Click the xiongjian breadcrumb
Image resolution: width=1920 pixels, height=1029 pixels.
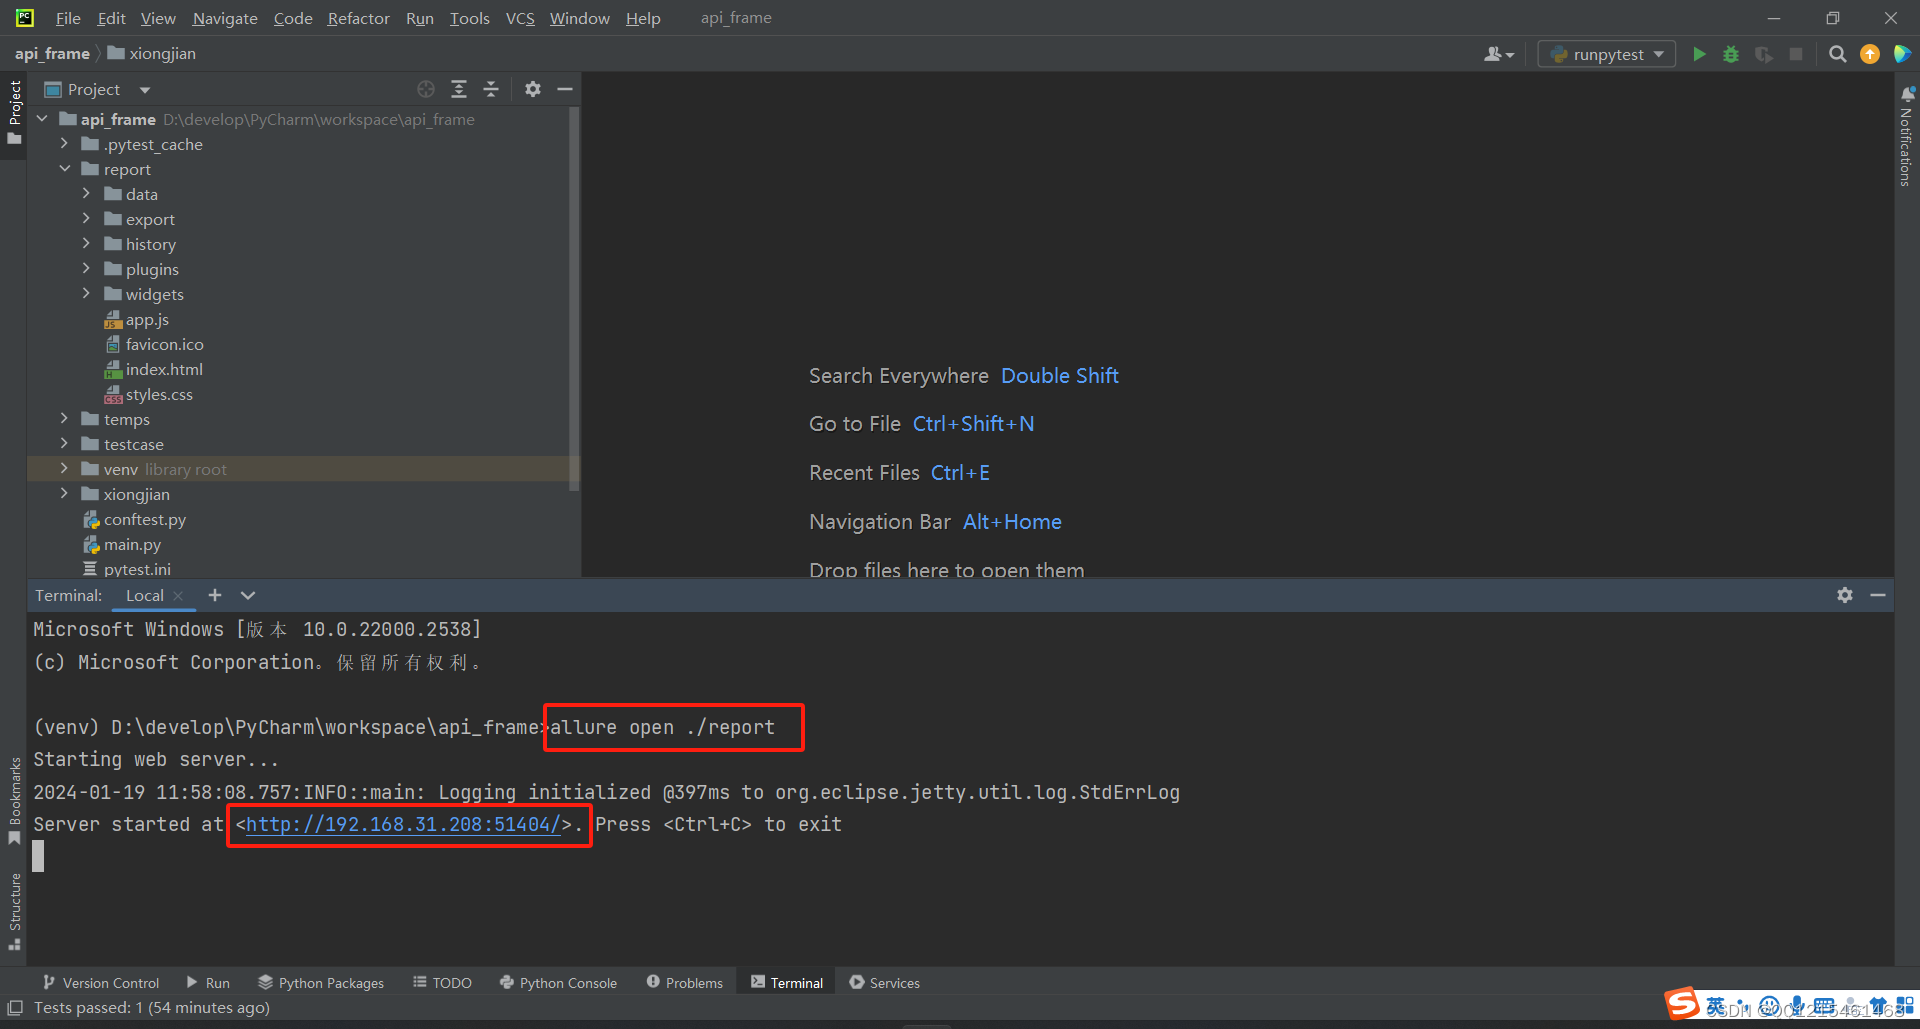pos(151,54)
